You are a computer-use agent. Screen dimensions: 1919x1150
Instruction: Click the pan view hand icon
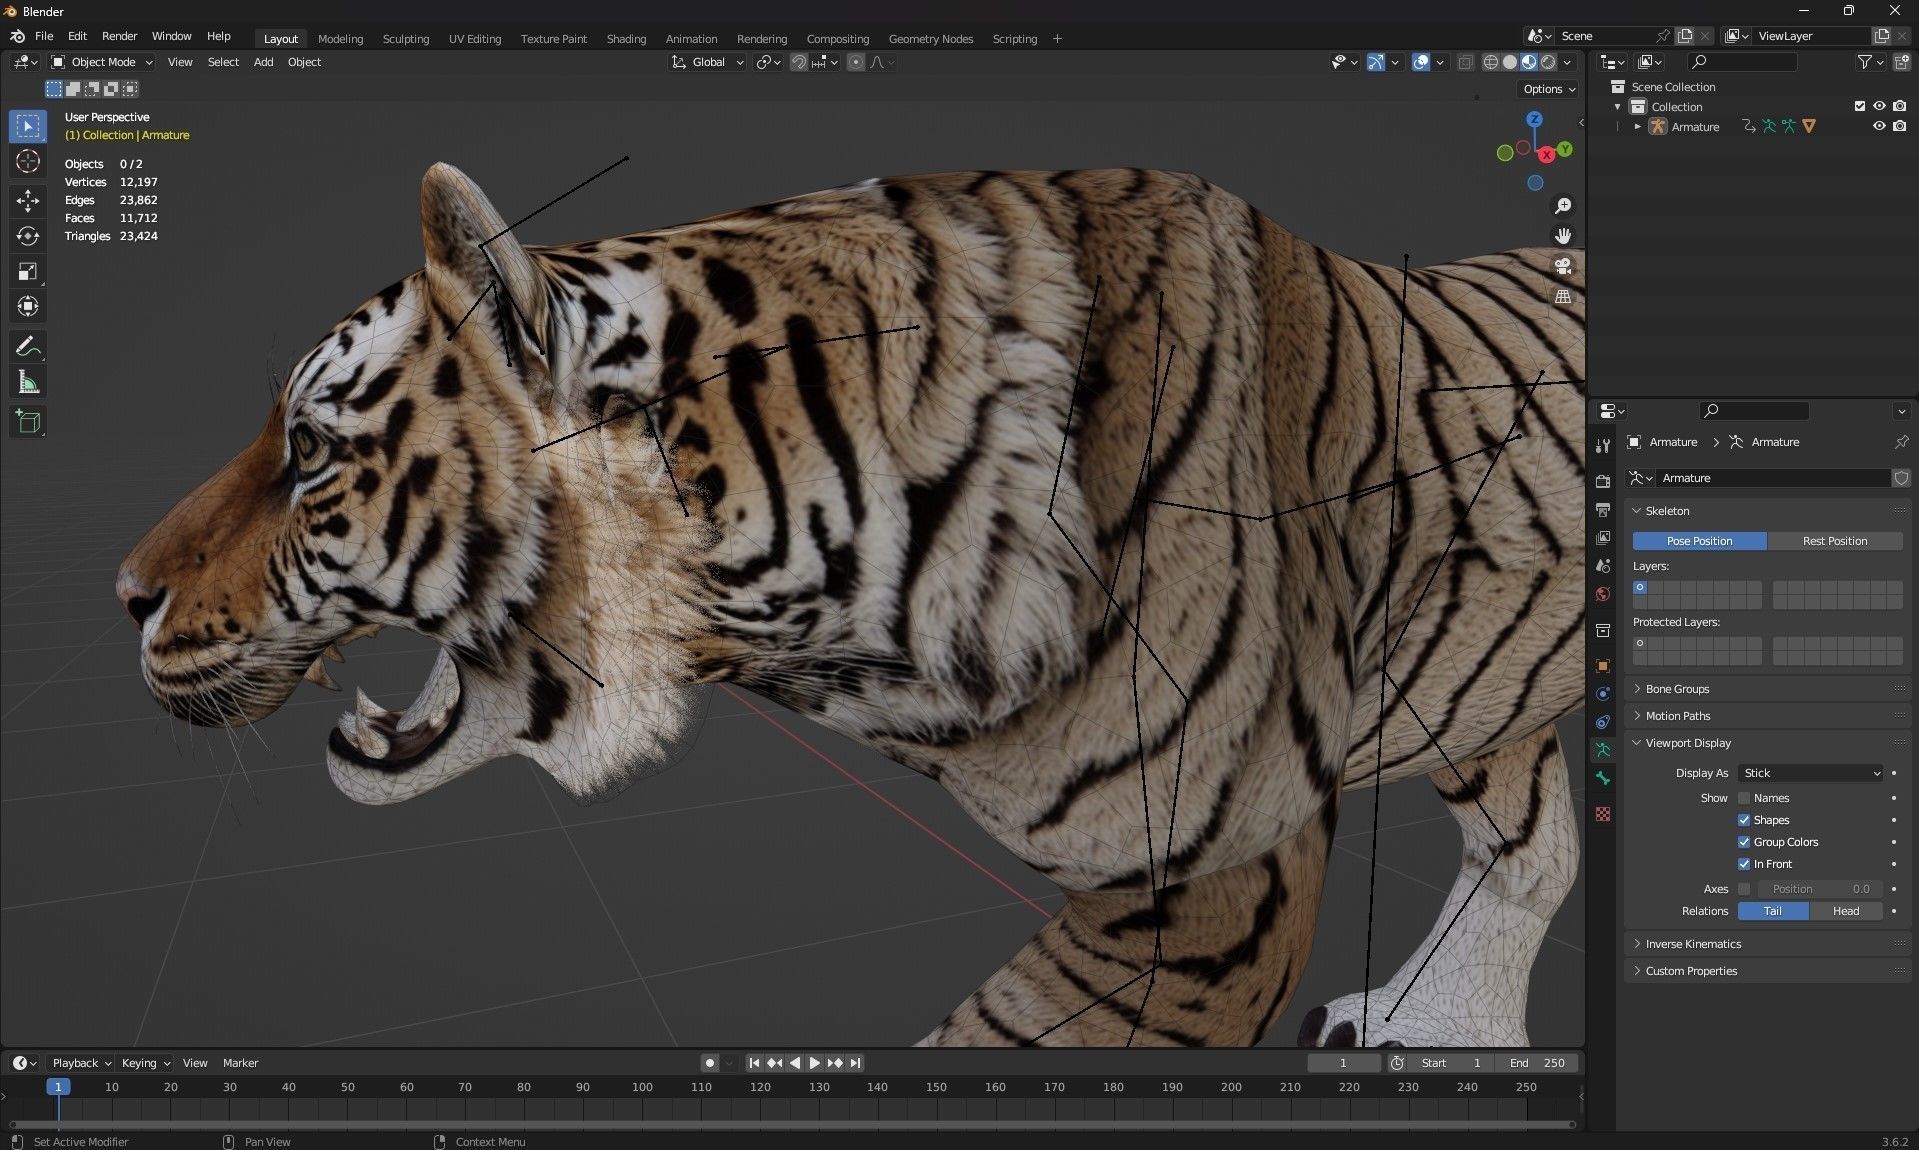1562,236
